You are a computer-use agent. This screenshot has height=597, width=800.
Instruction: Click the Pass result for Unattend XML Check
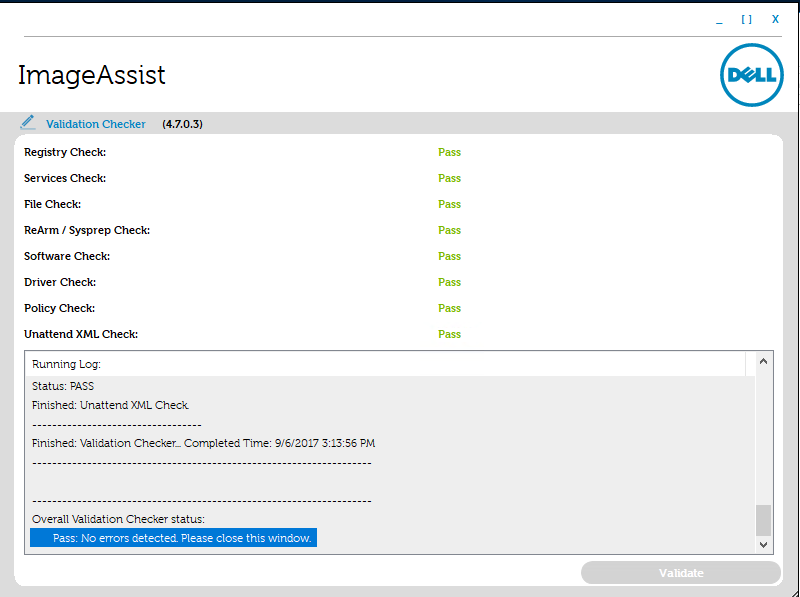(x=449, y=334)
